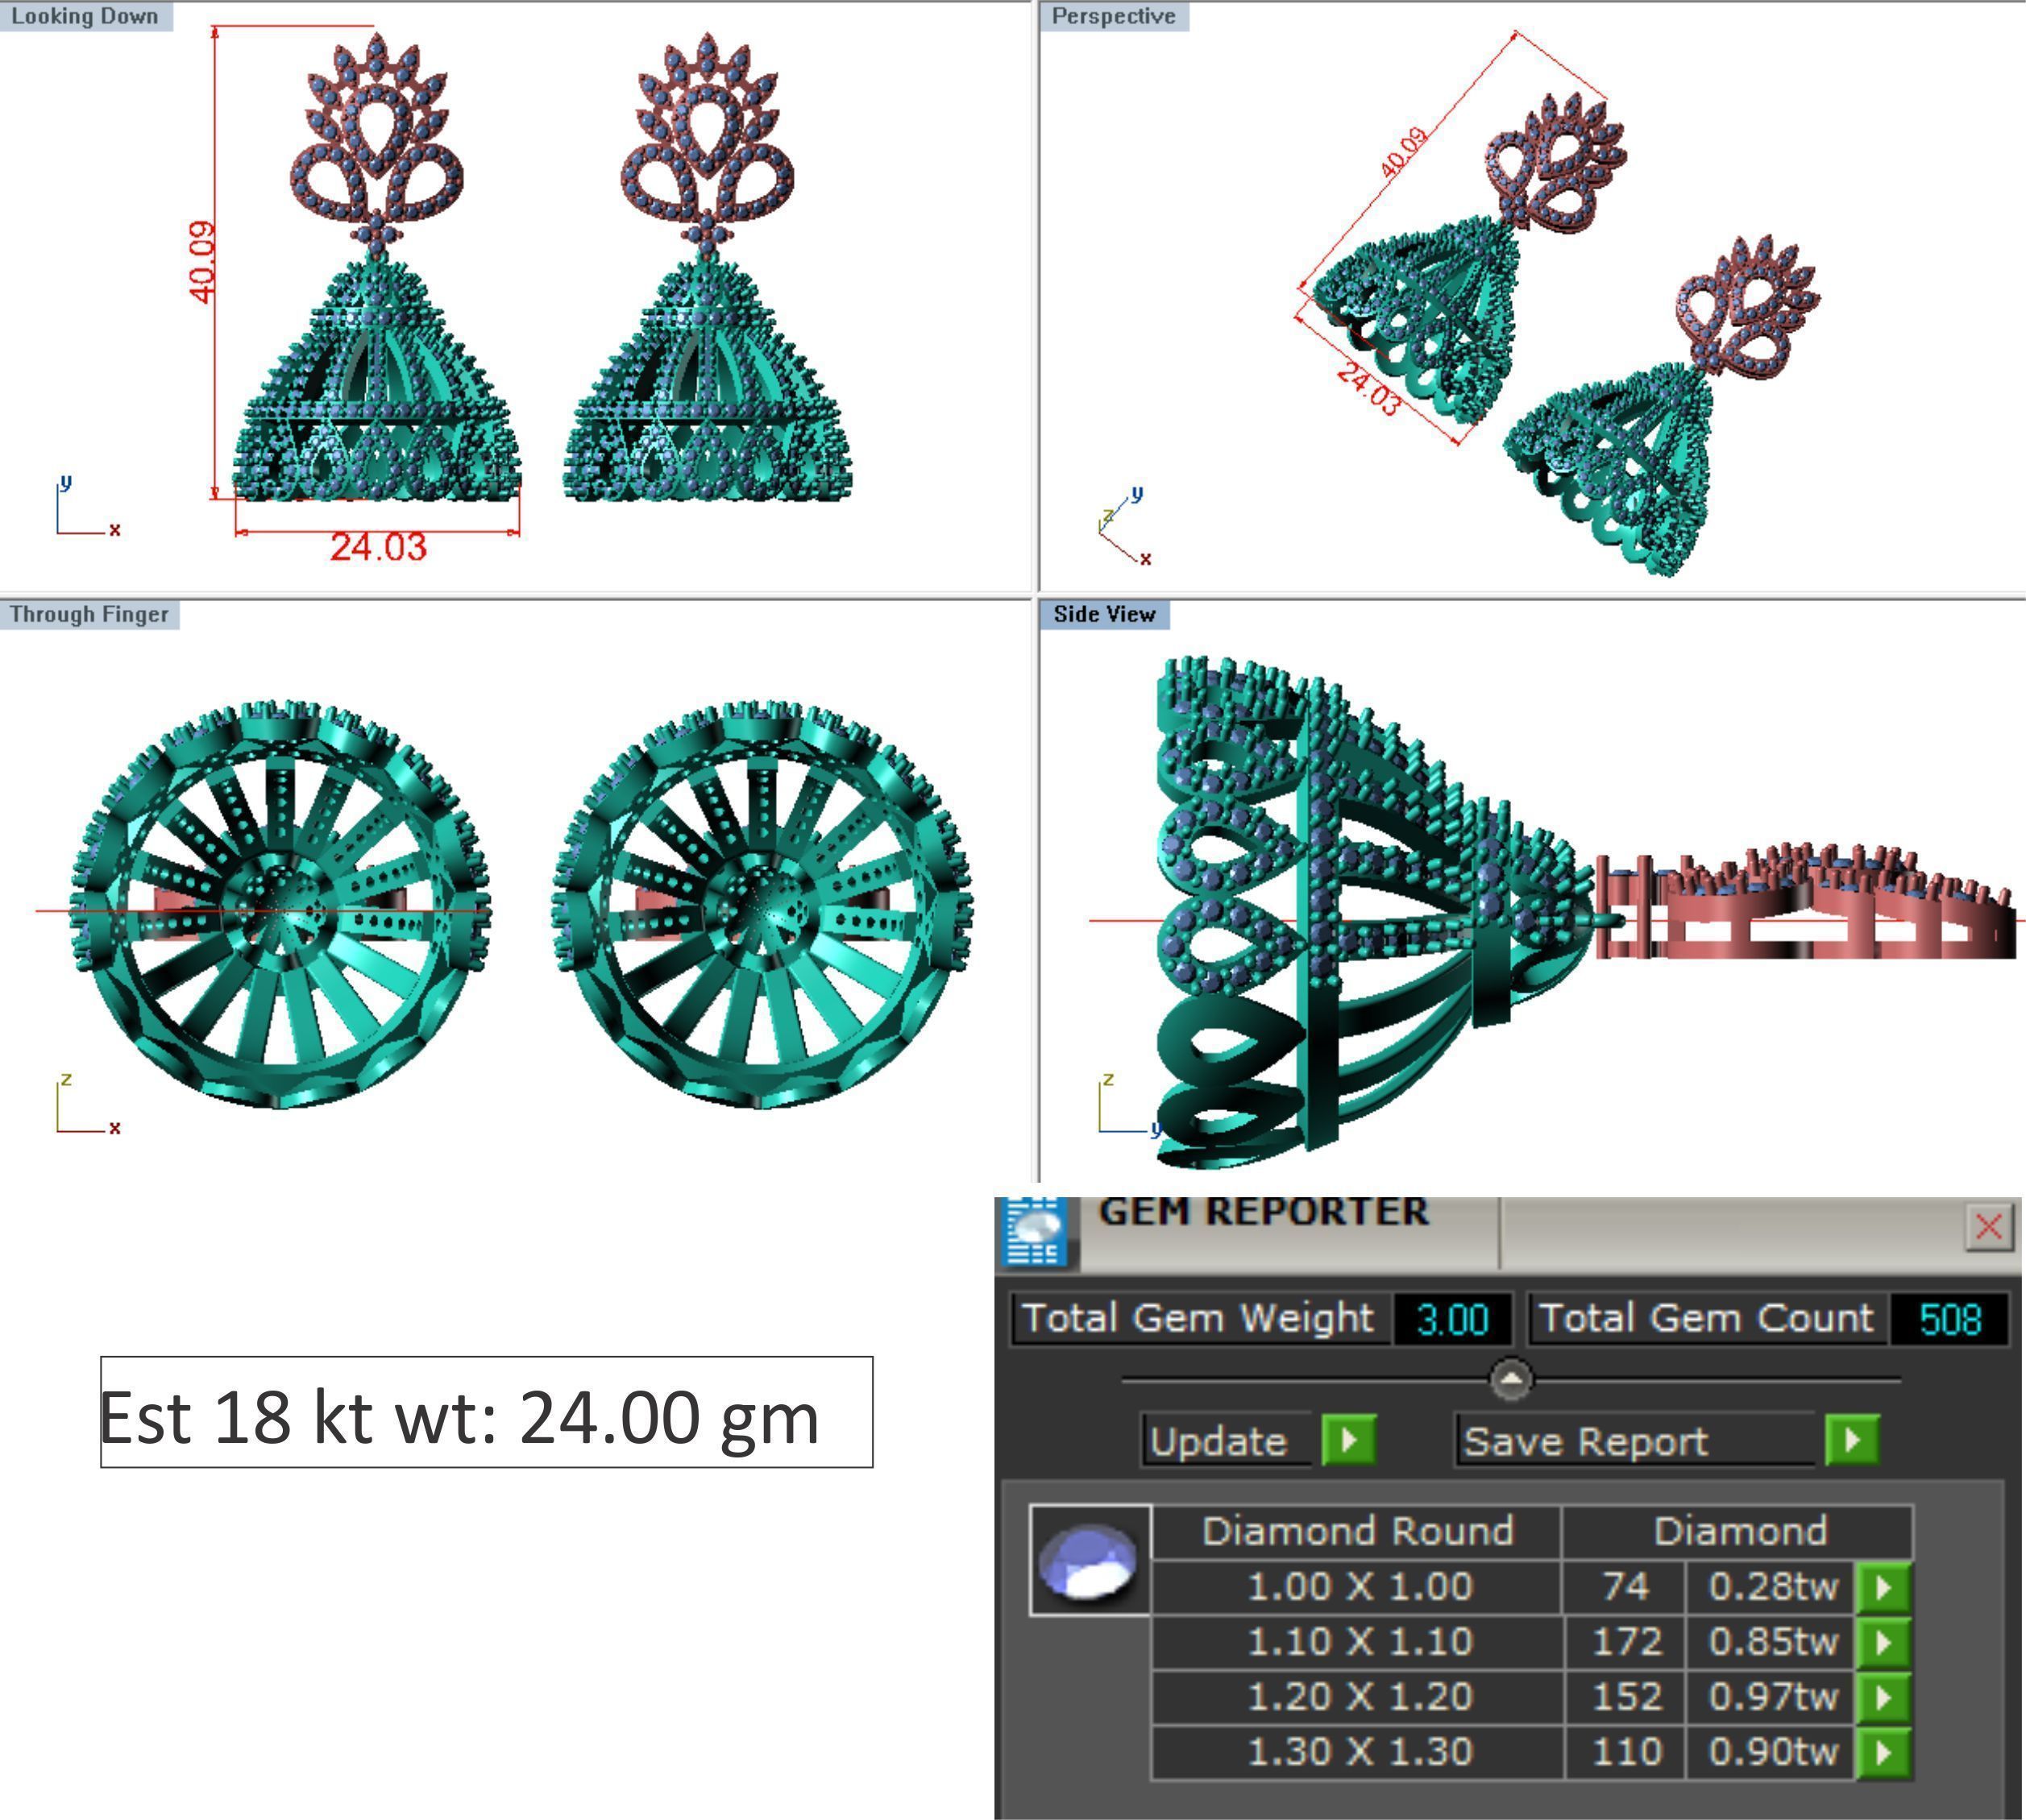The height and width of the screenshot is (1820, 2026).
Task: Click the Gem Reporter panel icon
Action: [1036, 1232]
